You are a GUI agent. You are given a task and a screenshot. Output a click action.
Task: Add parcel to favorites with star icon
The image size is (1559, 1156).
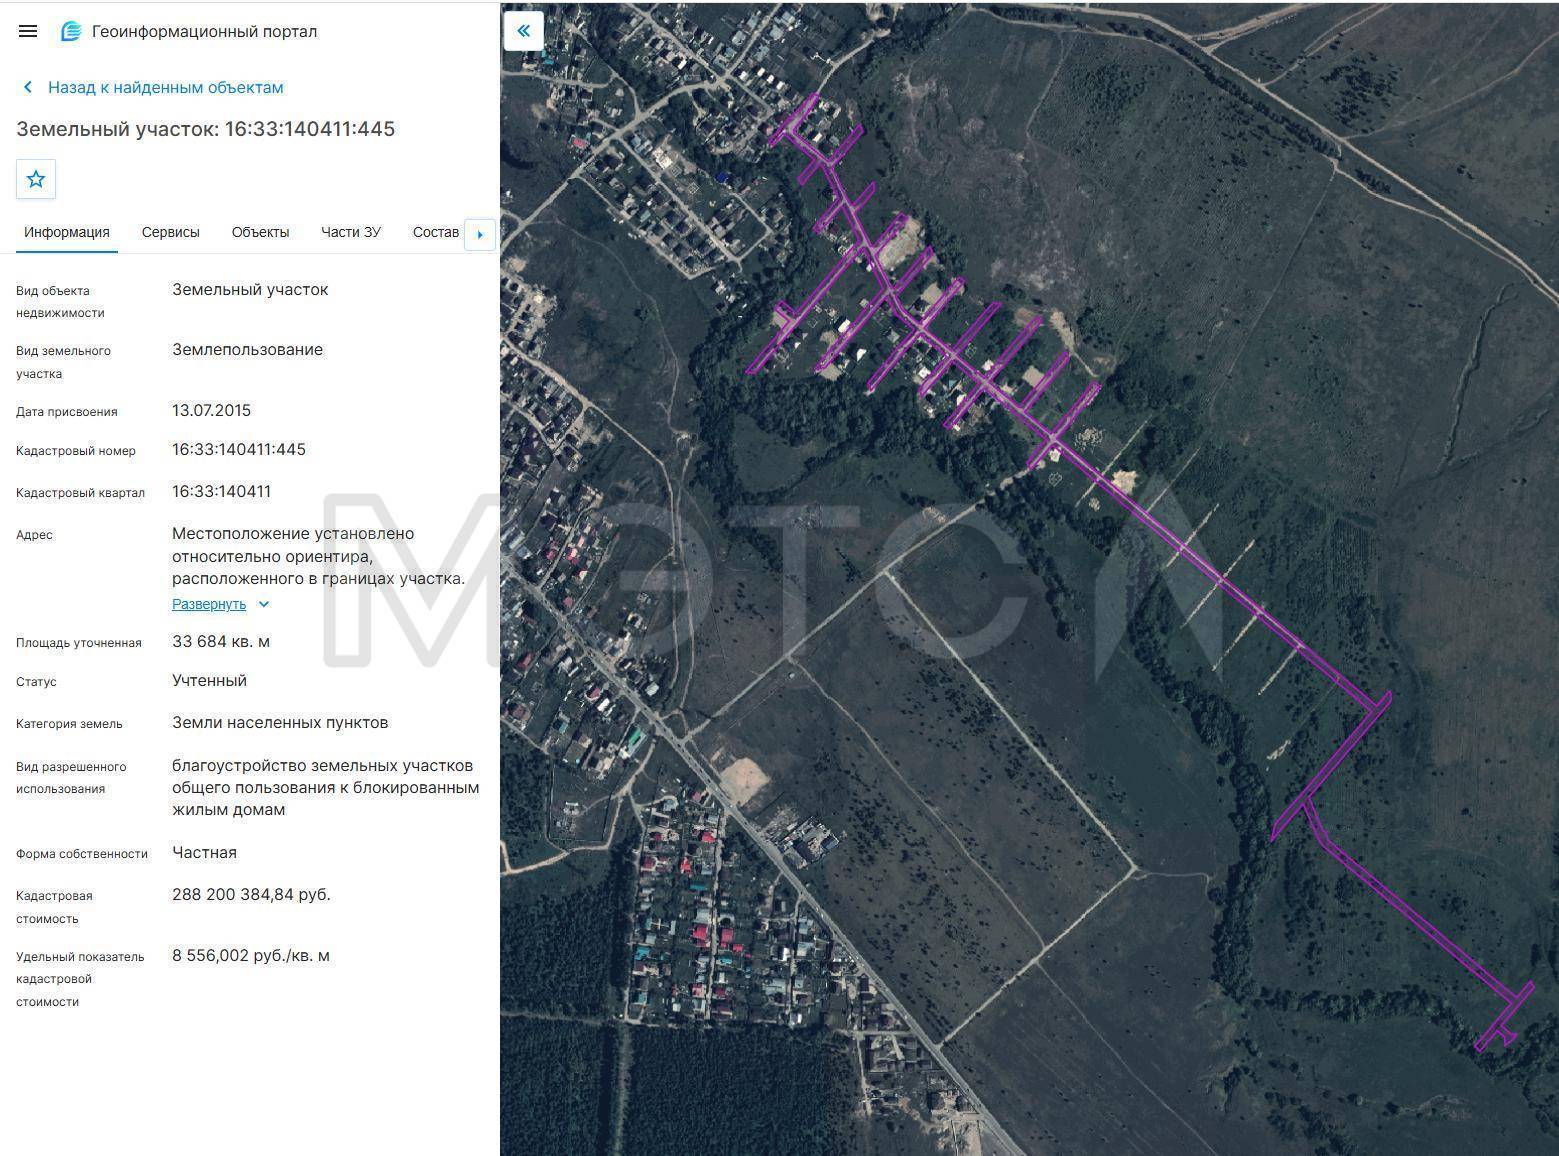tap(36, 179)
